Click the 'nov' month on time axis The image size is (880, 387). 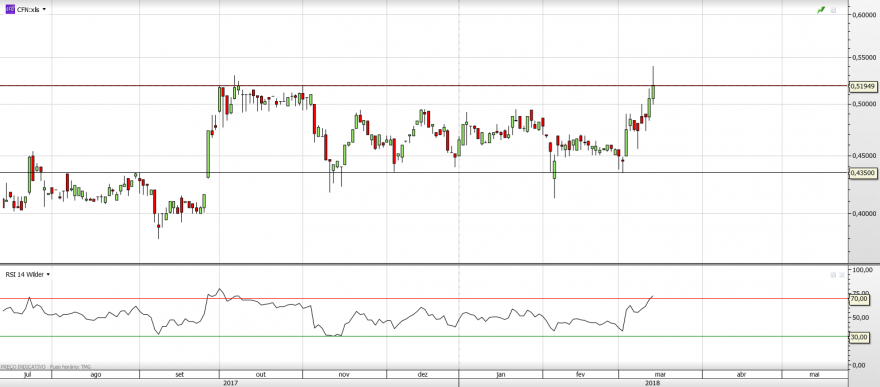click(345, 374)
